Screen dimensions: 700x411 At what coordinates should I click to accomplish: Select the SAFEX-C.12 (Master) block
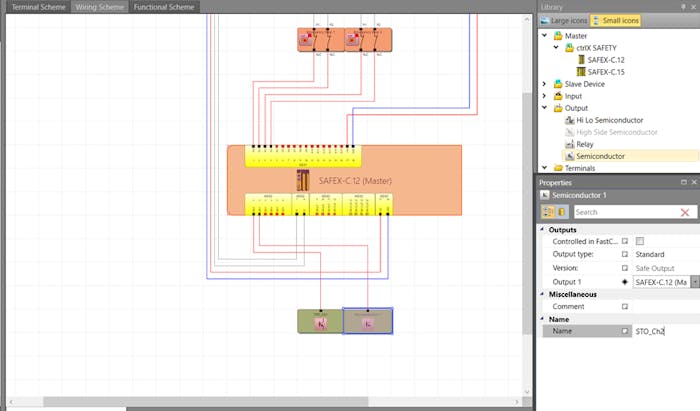click(344, 180)
